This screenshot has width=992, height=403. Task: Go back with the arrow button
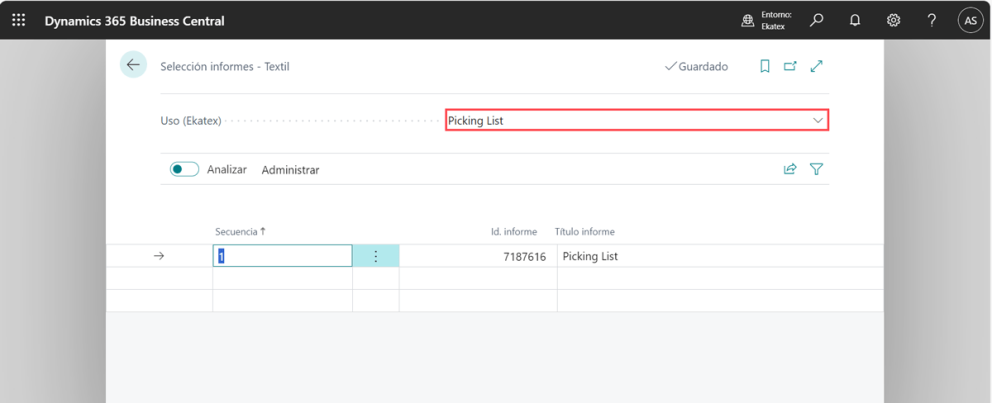(x=133, y=65)
